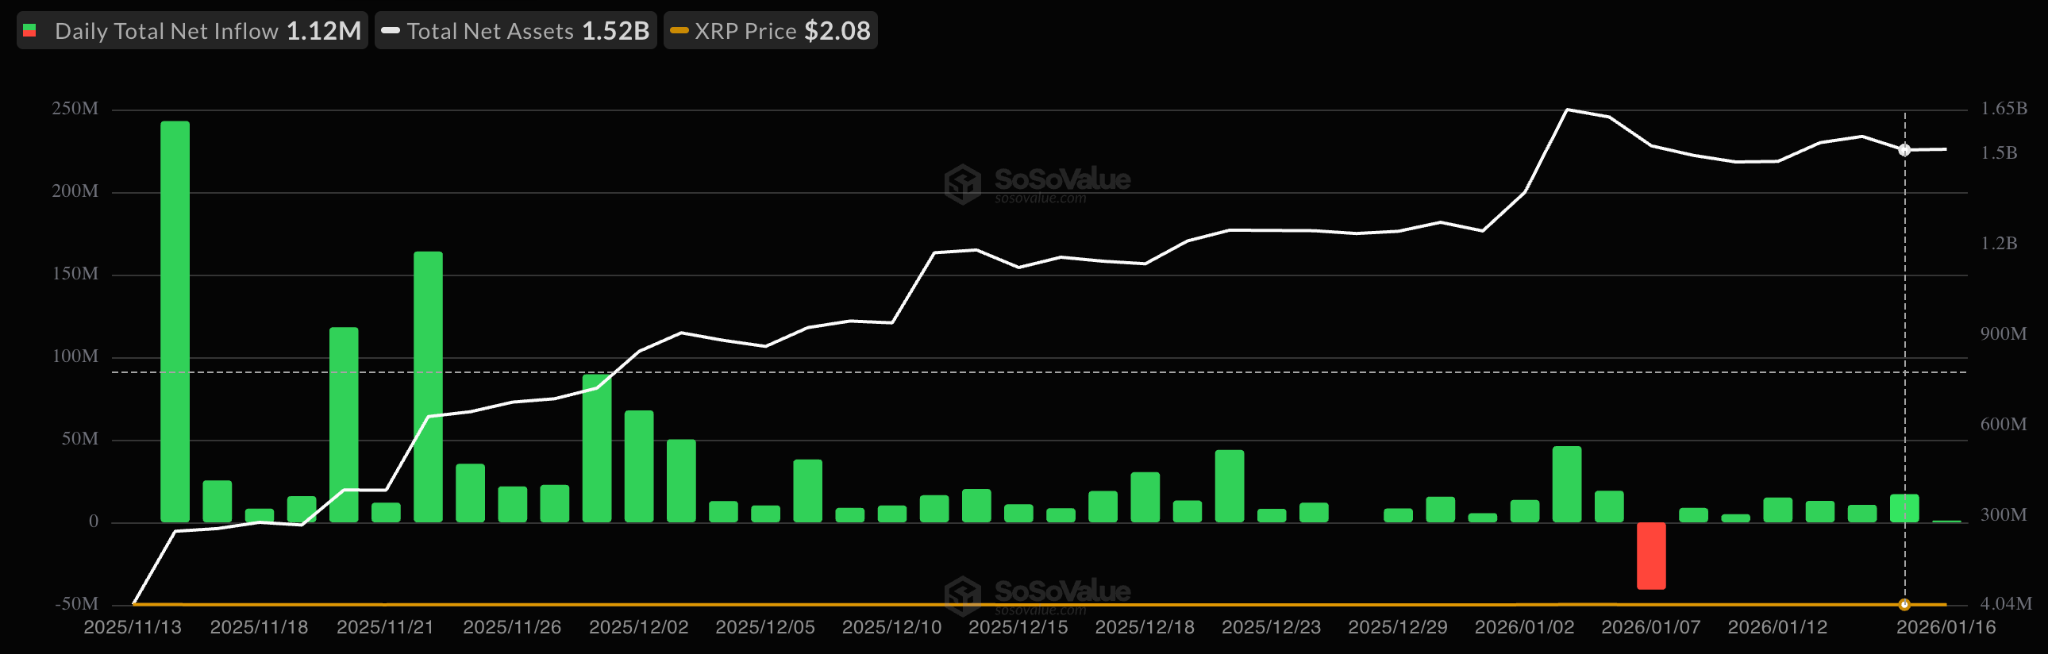The height and width of the screenshot is (654, 2048).
Task: Click the orange line icon beside XRP Price
Action: click(679, 31)
